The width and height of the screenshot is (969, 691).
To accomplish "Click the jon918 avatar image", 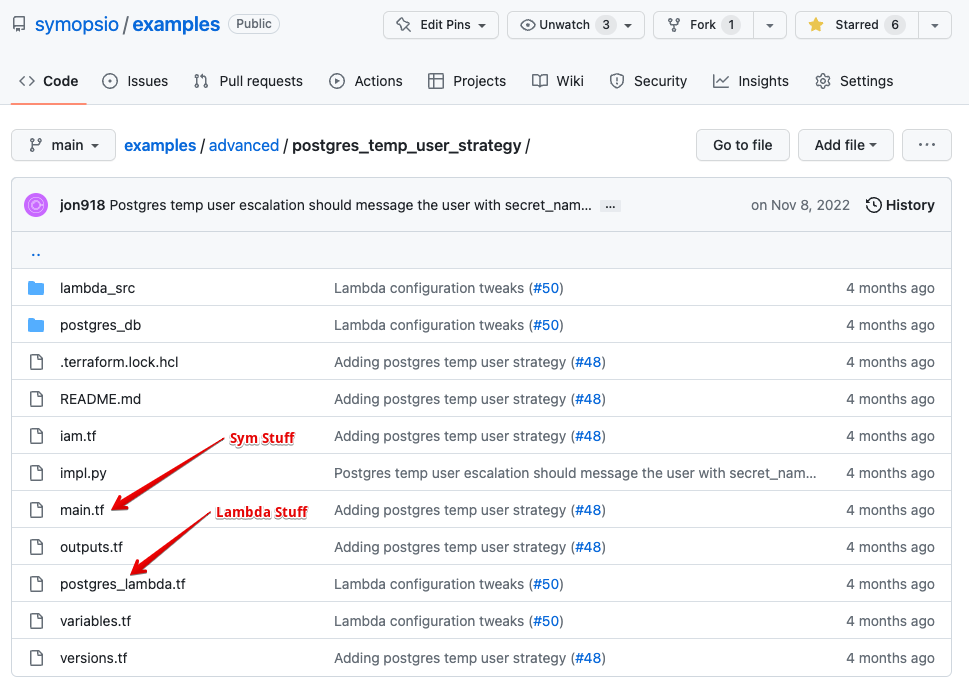I will point(36,205).
